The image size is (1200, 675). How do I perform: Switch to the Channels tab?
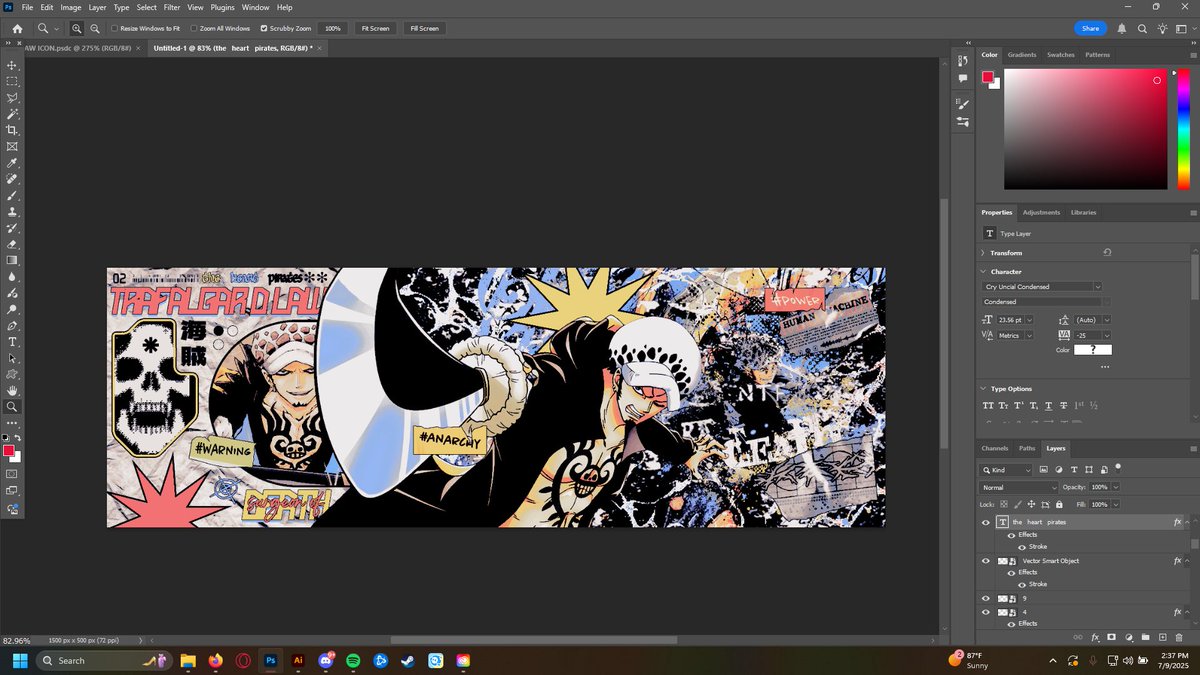(x=995, y=448)
